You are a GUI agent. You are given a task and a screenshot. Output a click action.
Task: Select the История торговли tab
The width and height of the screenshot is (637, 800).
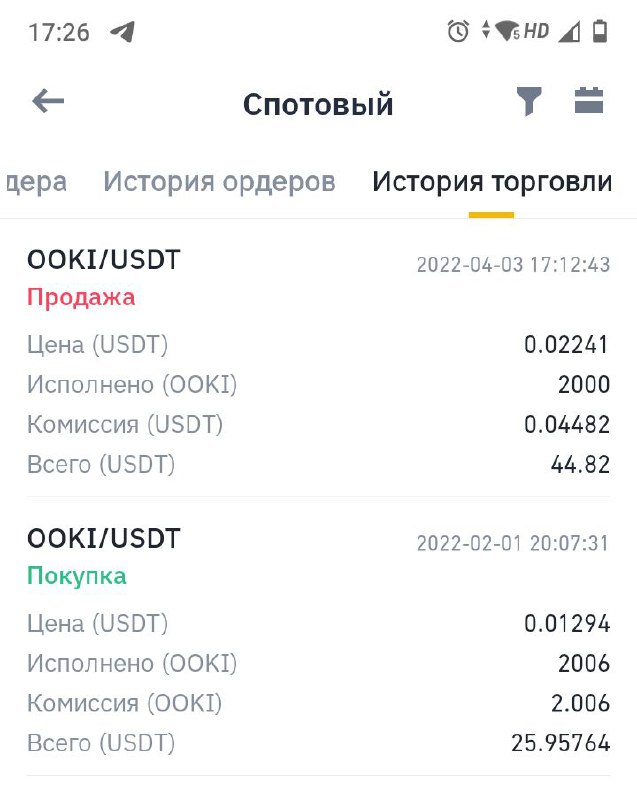[x=492, y=182]
